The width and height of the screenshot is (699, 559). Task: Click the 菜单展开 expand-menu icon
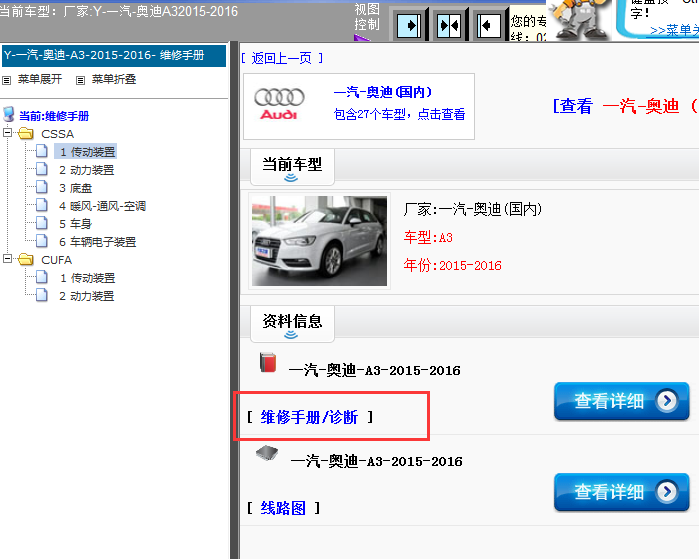[x=6, y=80]
